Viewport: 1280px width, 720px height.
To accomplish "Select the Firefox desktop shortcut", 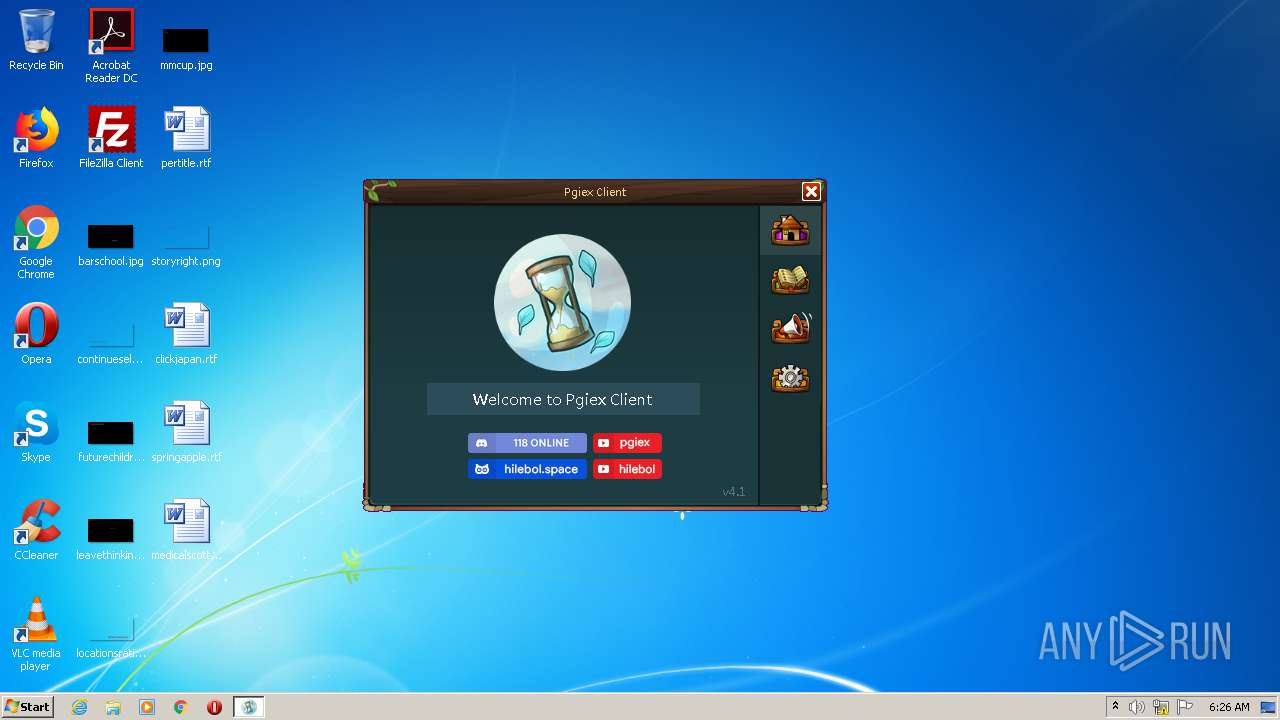I will coord(36,138).
